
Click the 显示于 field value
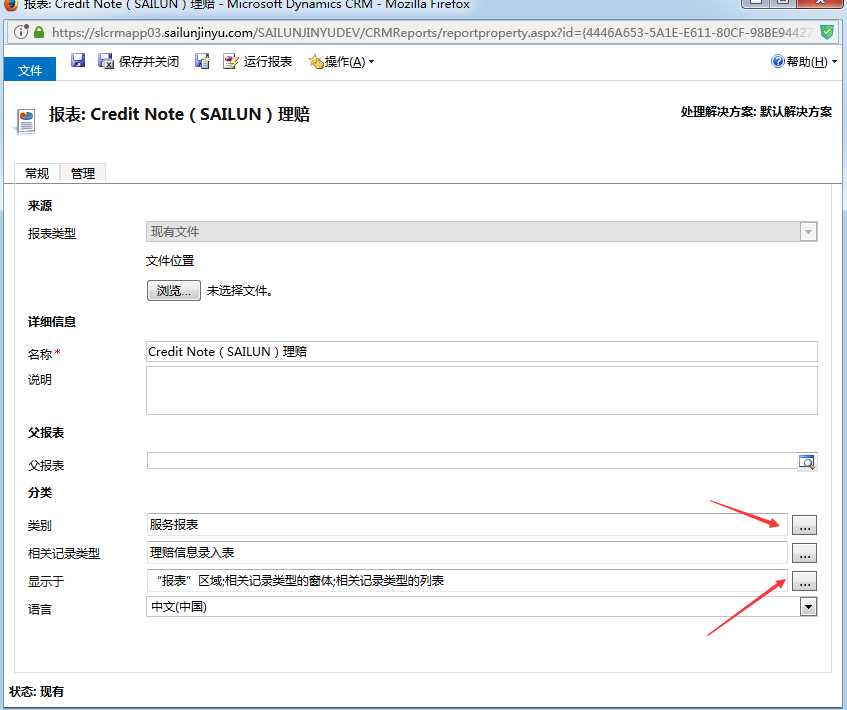467,581
